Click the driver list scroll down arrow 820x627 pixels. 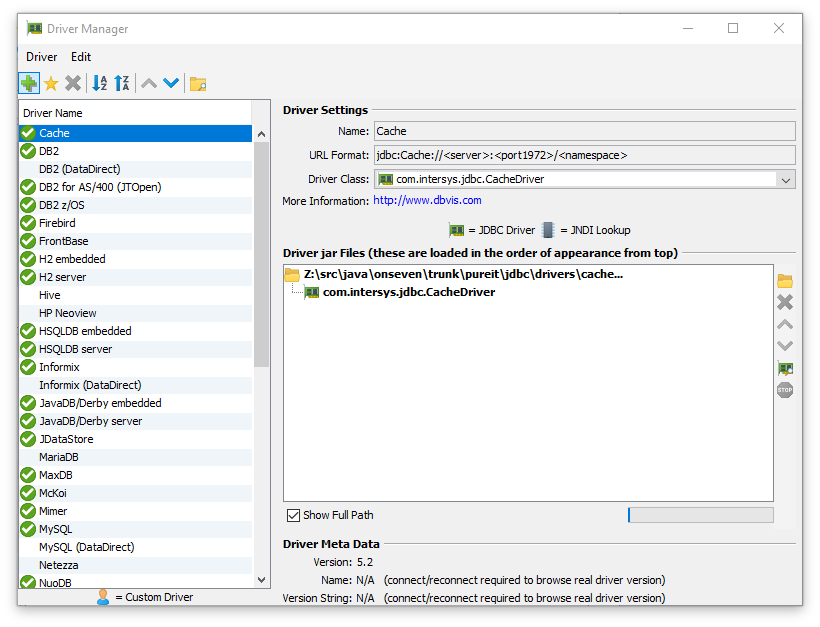coord(262,579)
